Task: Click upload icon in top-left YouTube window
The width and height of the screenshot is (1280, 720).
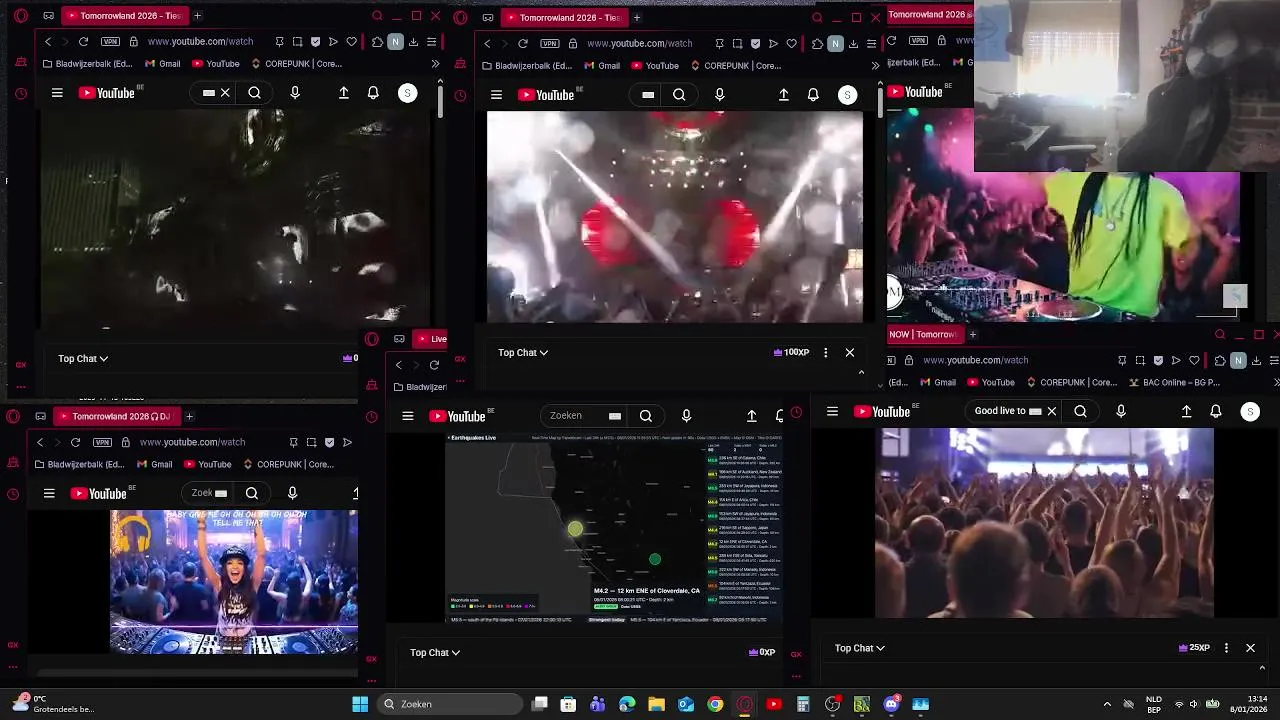Action: click(x=343, y=93)
